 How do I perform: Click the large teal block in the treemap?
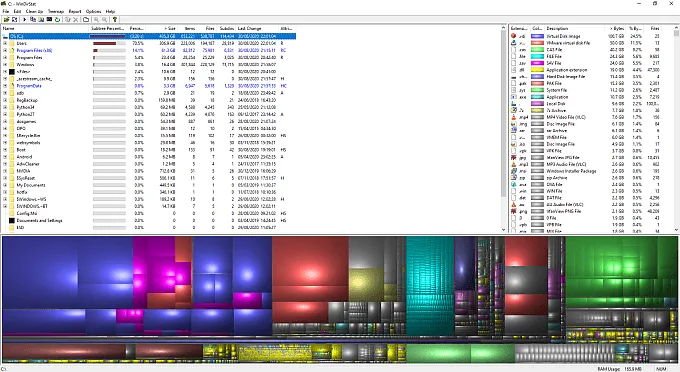pos(430,285)
